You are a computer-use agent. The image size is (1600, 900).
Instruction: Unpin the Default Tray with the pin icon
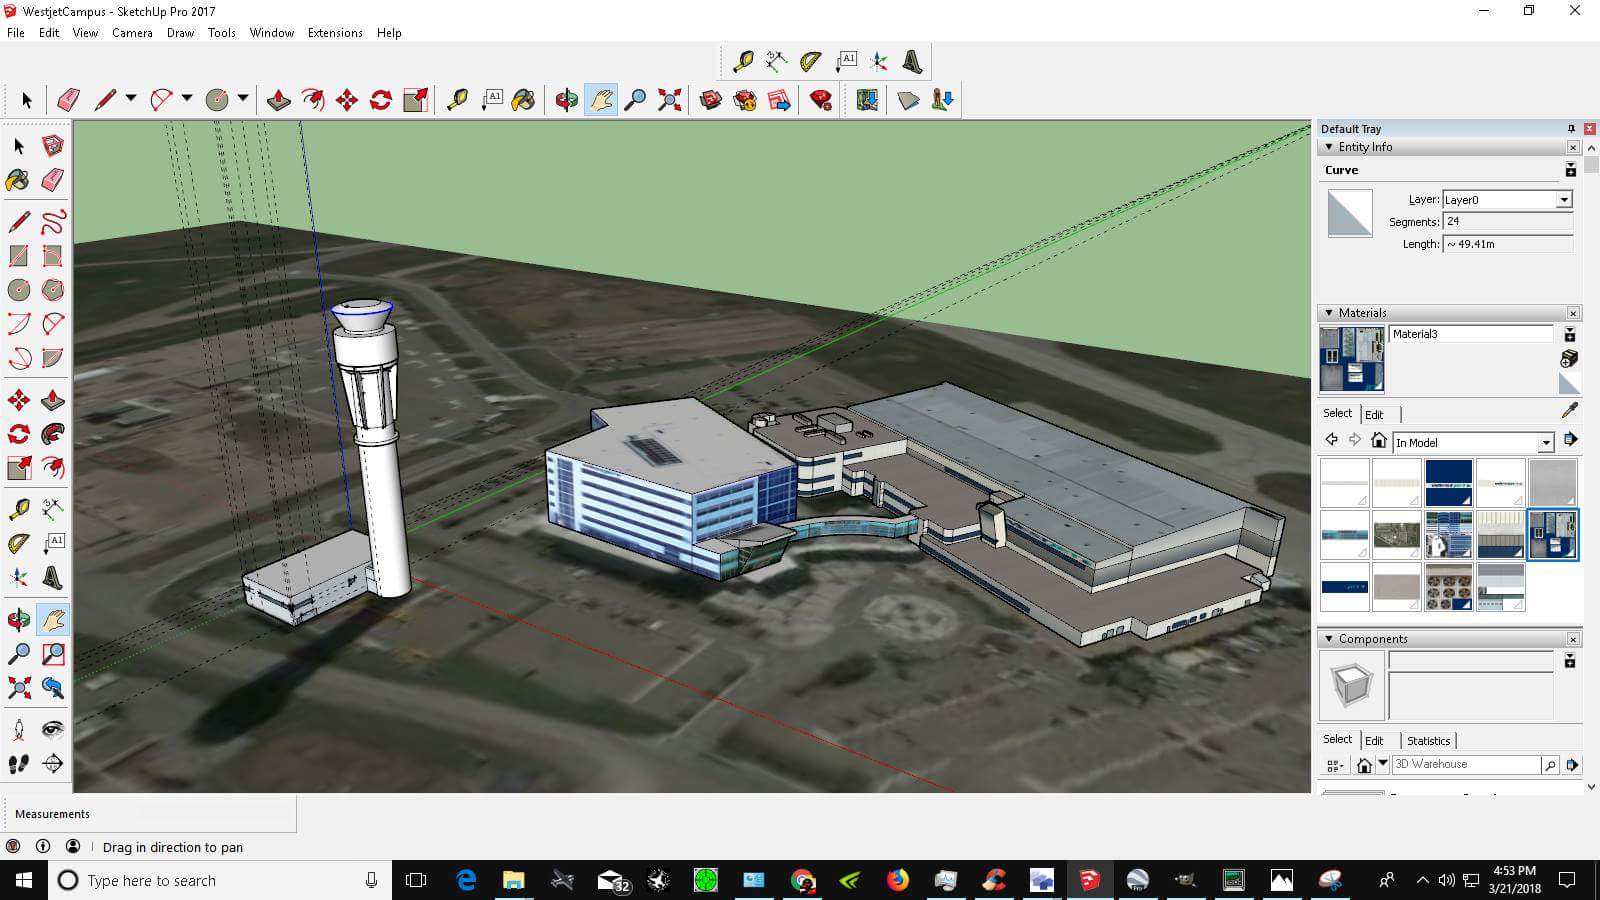1571,128
